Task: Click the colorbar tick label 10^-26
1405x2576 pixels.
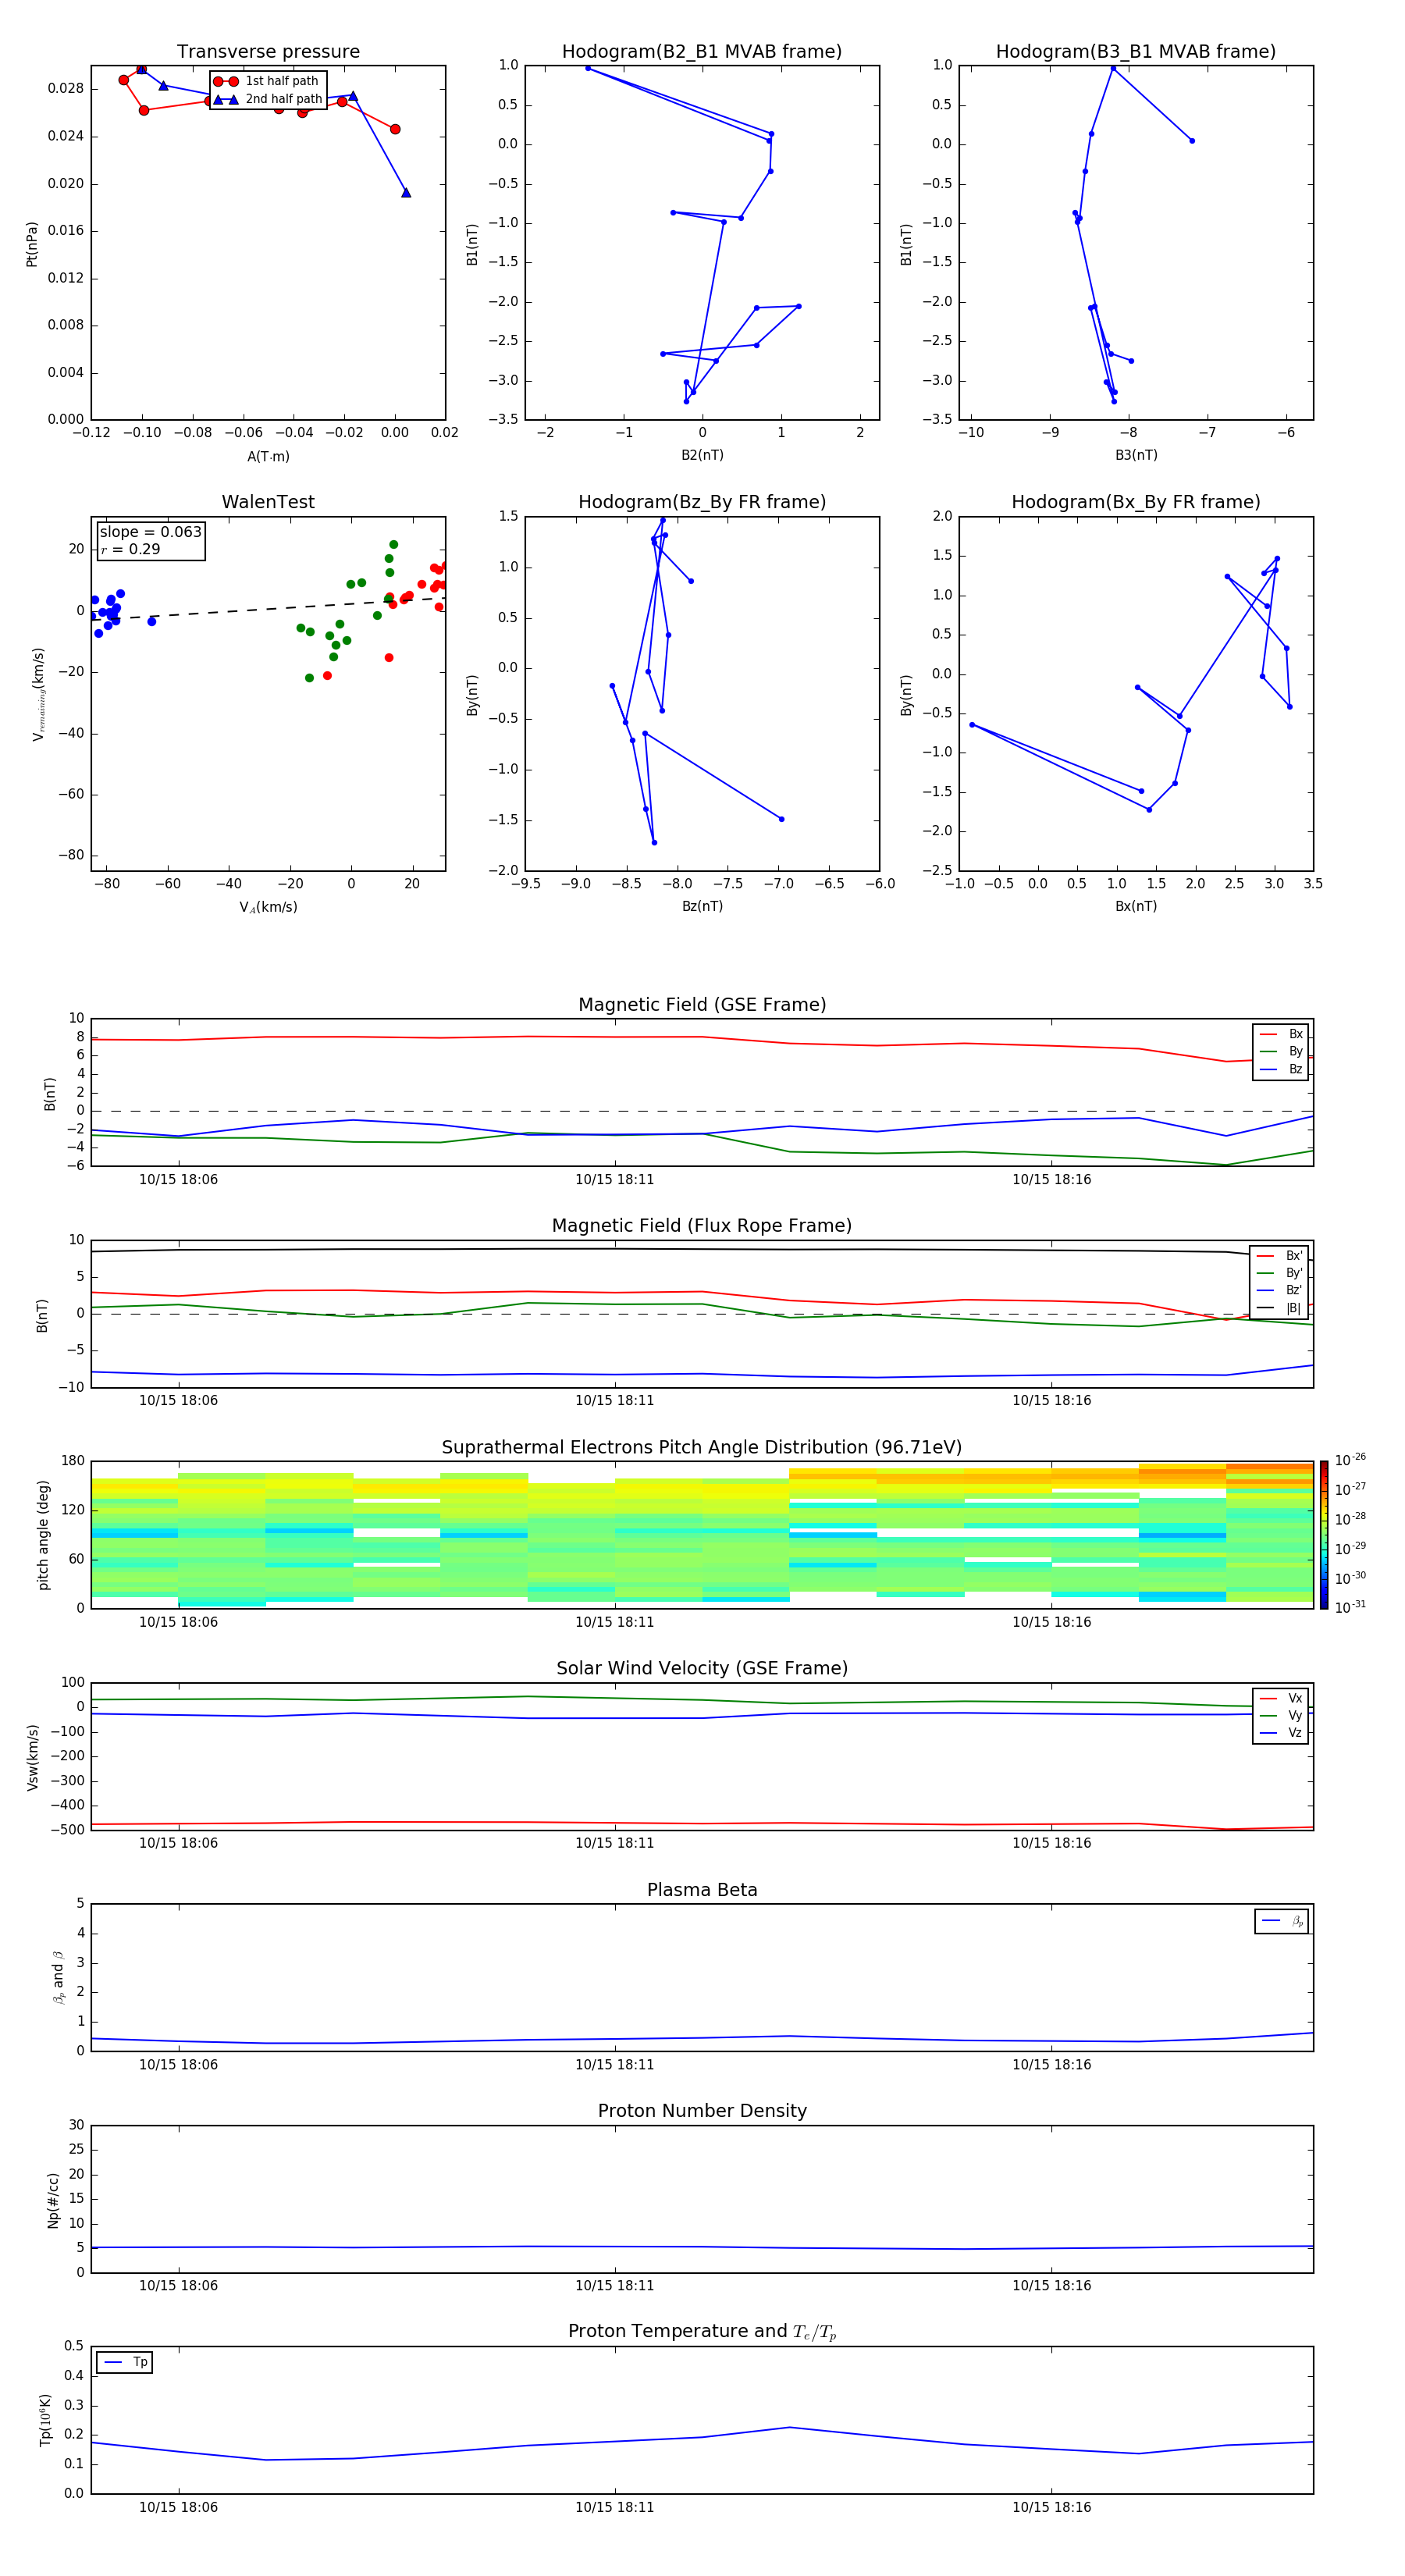Action: coord(1351,1460)
